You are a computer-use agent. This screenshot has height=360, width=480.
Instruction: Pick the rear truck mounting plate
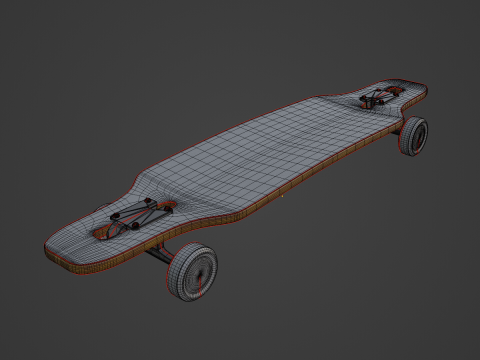pyautogui.click(x=380, y=96)
